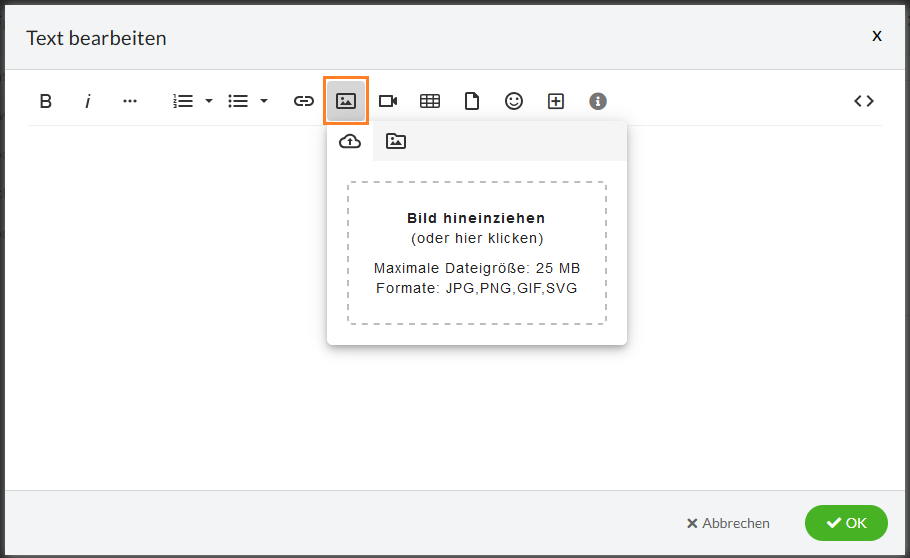Confirm with the green OK button
Screen dimensions: 910x558
(x=846, y=523)
